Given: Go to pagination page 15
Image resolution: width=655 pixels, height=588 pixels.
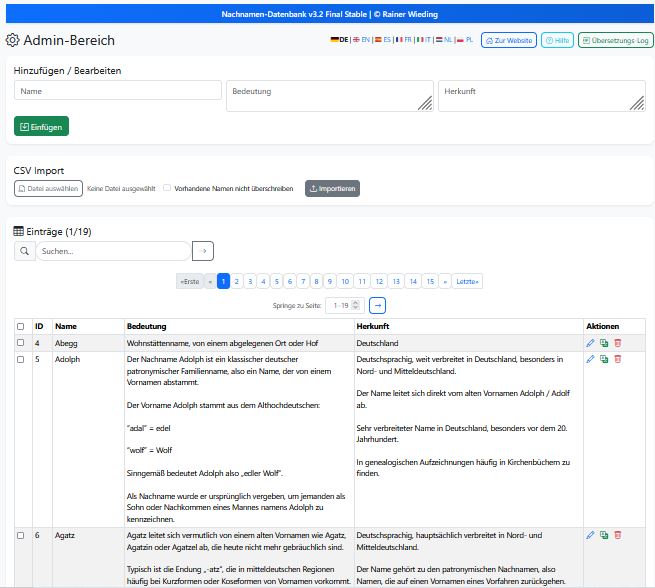Looking at the screenshot, I should pyautogui.click(x=430, y=281).
